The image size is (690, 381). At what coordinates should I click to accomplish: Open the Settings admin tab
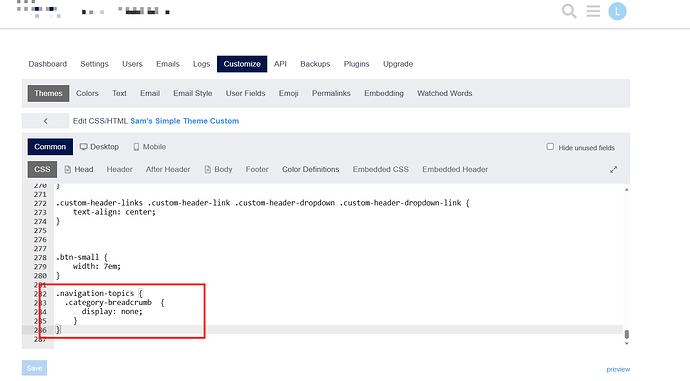point(94,64)
